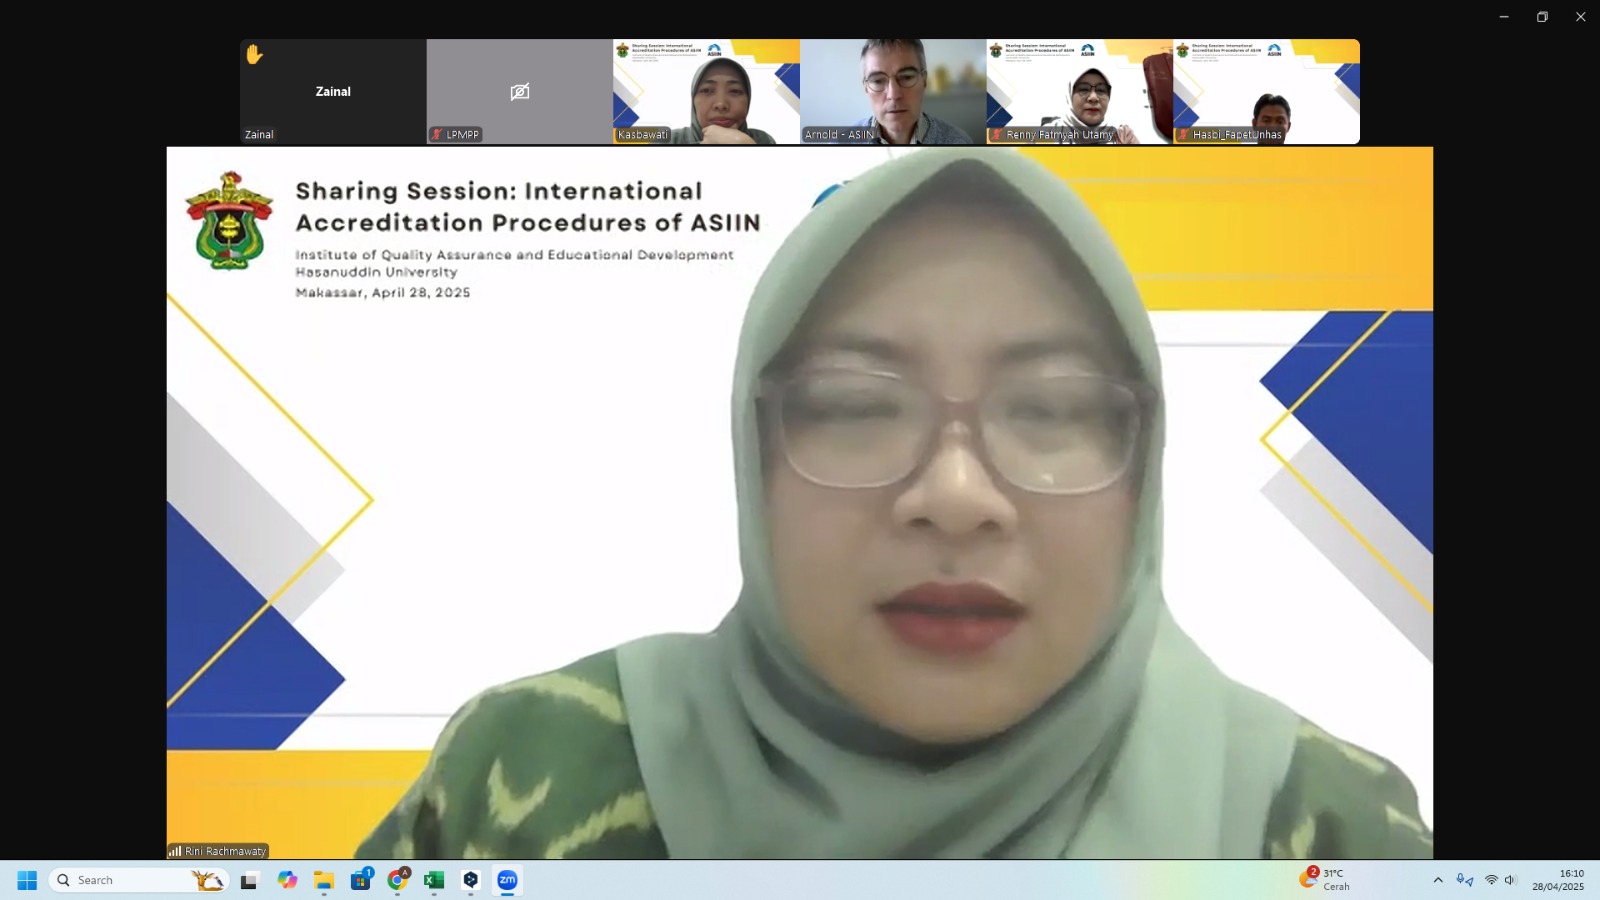
Task: Open Task View in the taskbar
Action: (x=249, y=880)
